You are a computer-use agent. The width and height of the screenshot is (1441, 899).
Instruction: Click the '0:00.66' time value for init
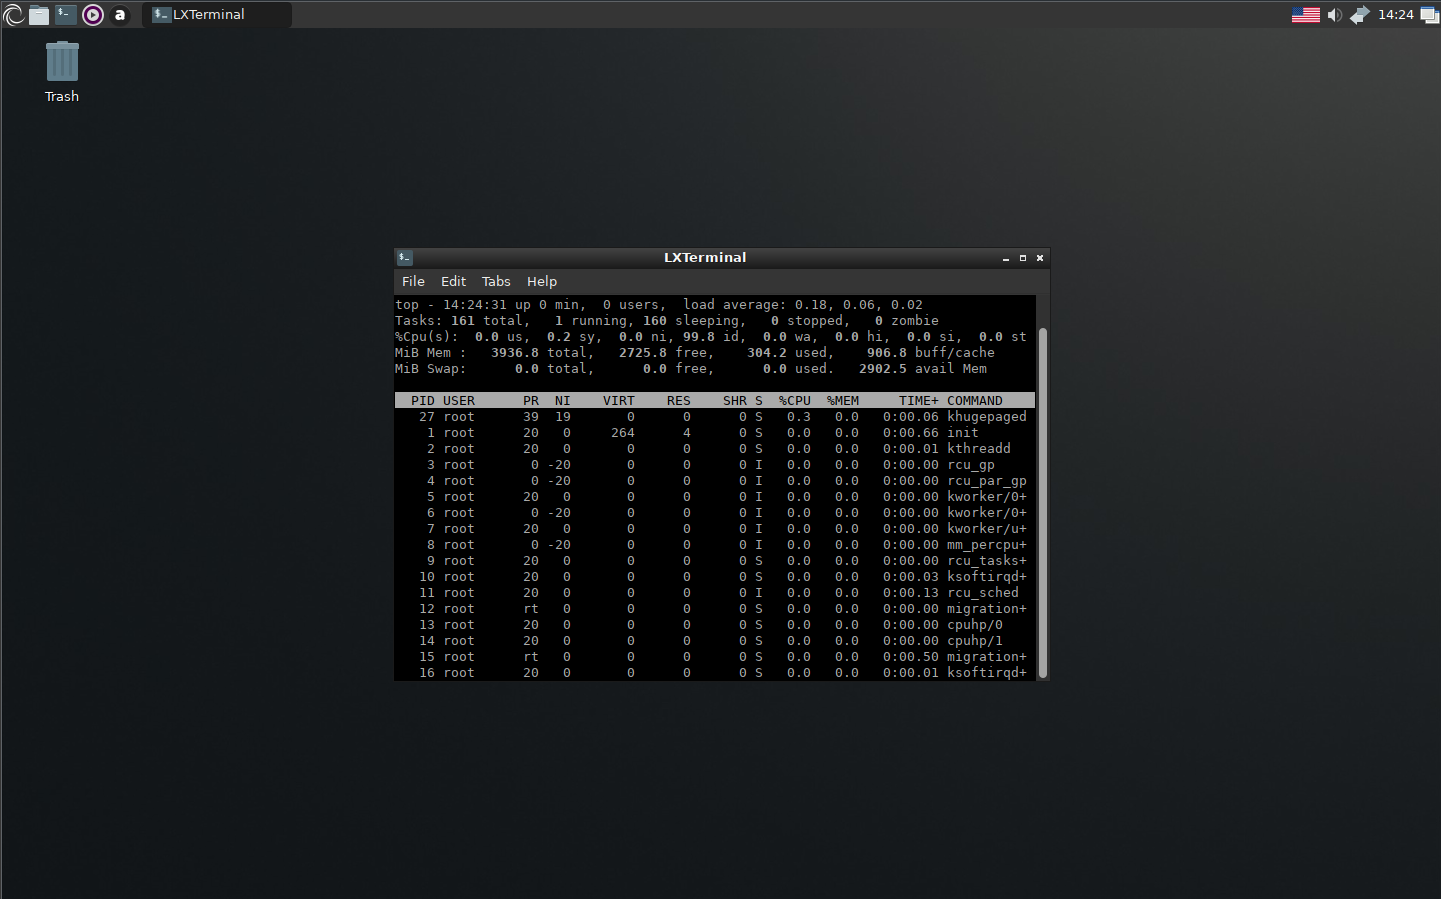click(x=911, y=433)
